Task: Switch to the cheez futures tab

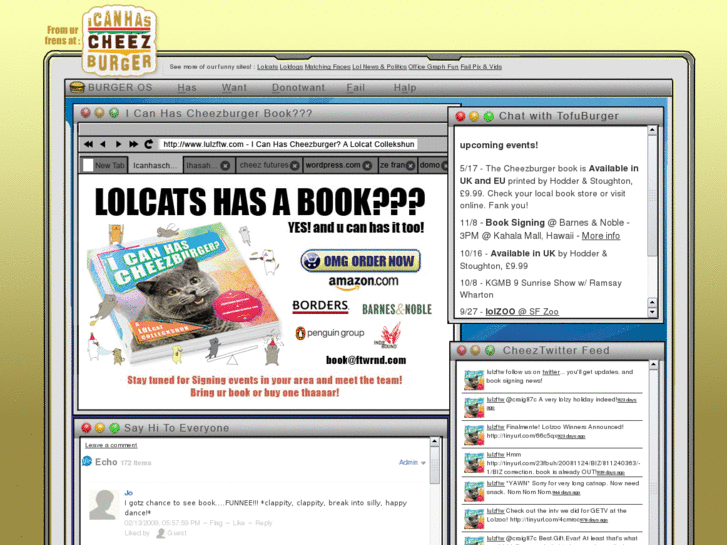Action: click(x=269, y=165)
